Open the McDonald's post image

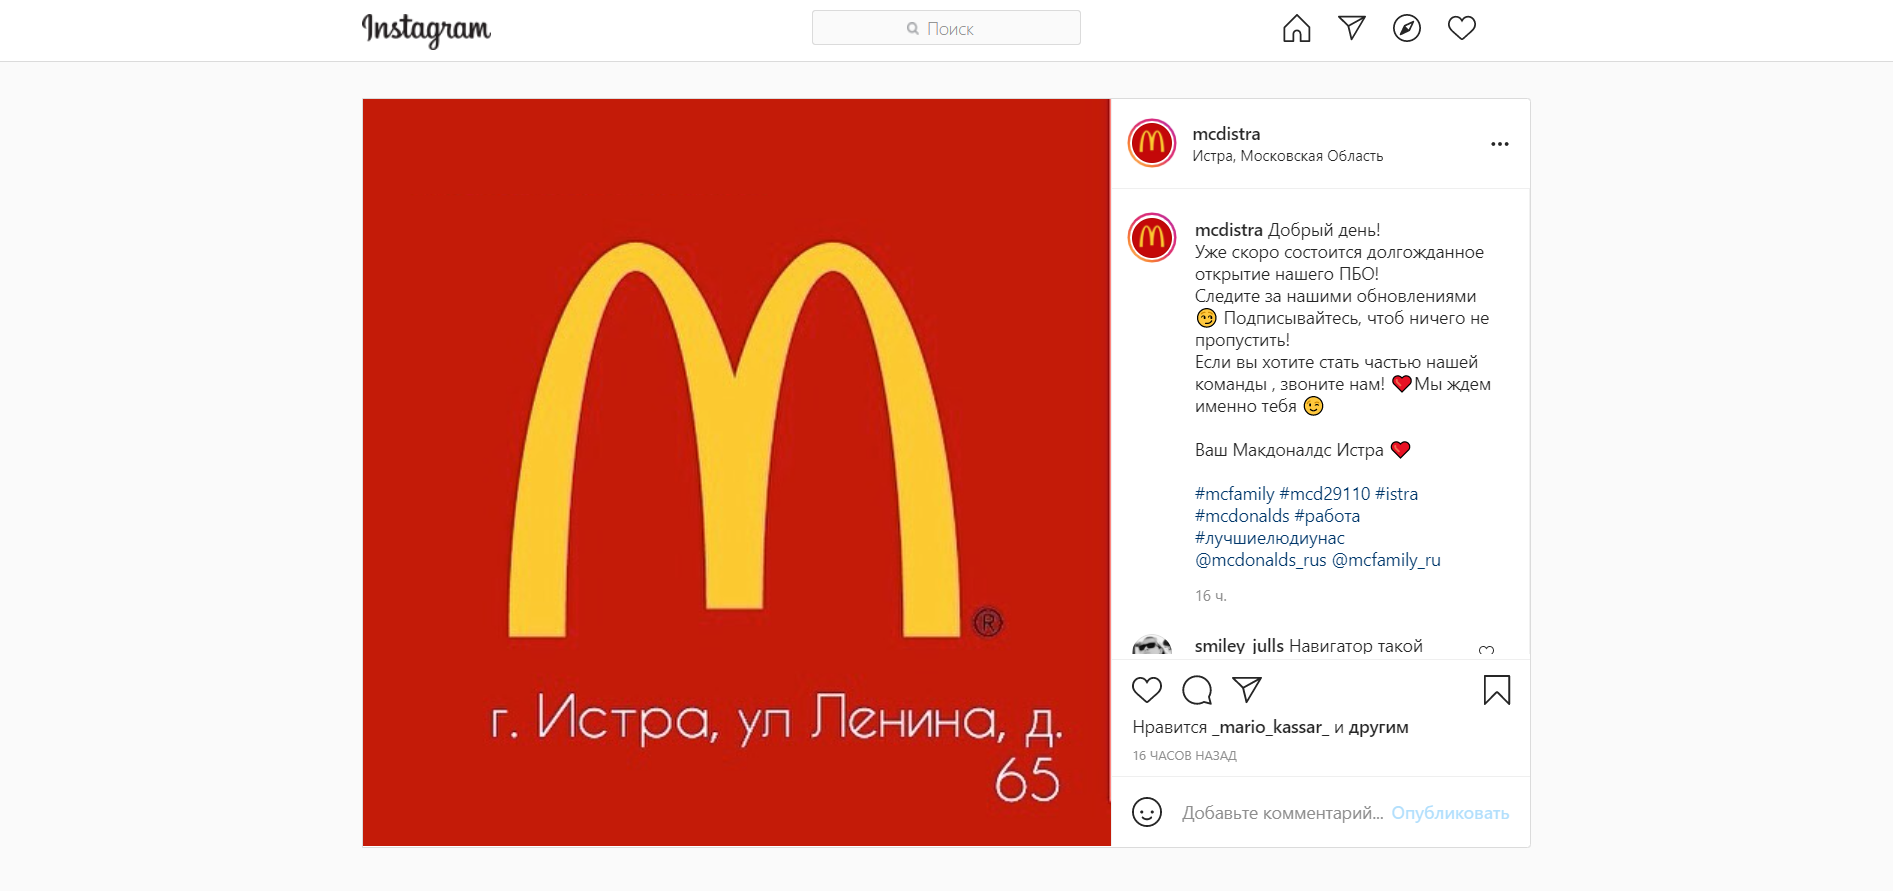click(x=736, y=472)
